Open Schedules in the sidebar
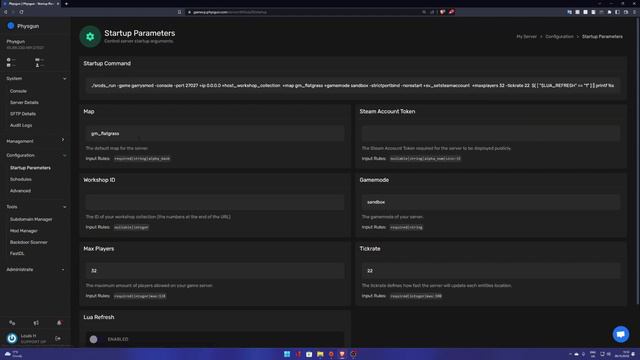 pos(21,179)
